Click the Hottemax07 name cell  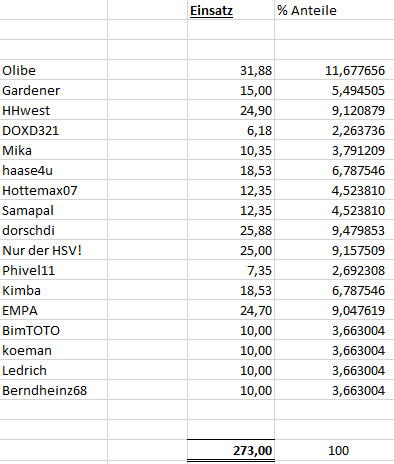54,190
